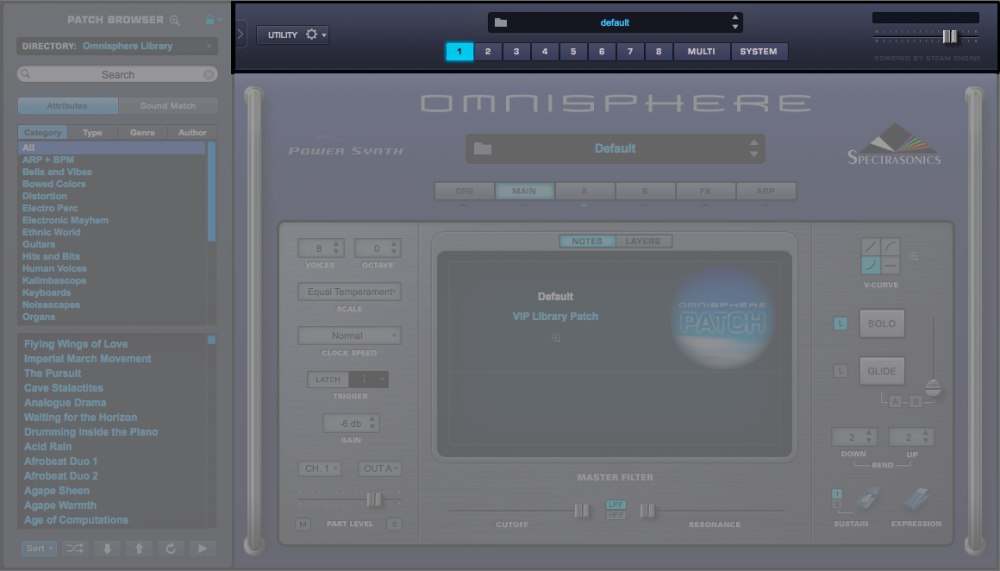
Task: Select the Genre column tab
Action: click(x=142, y=133)
